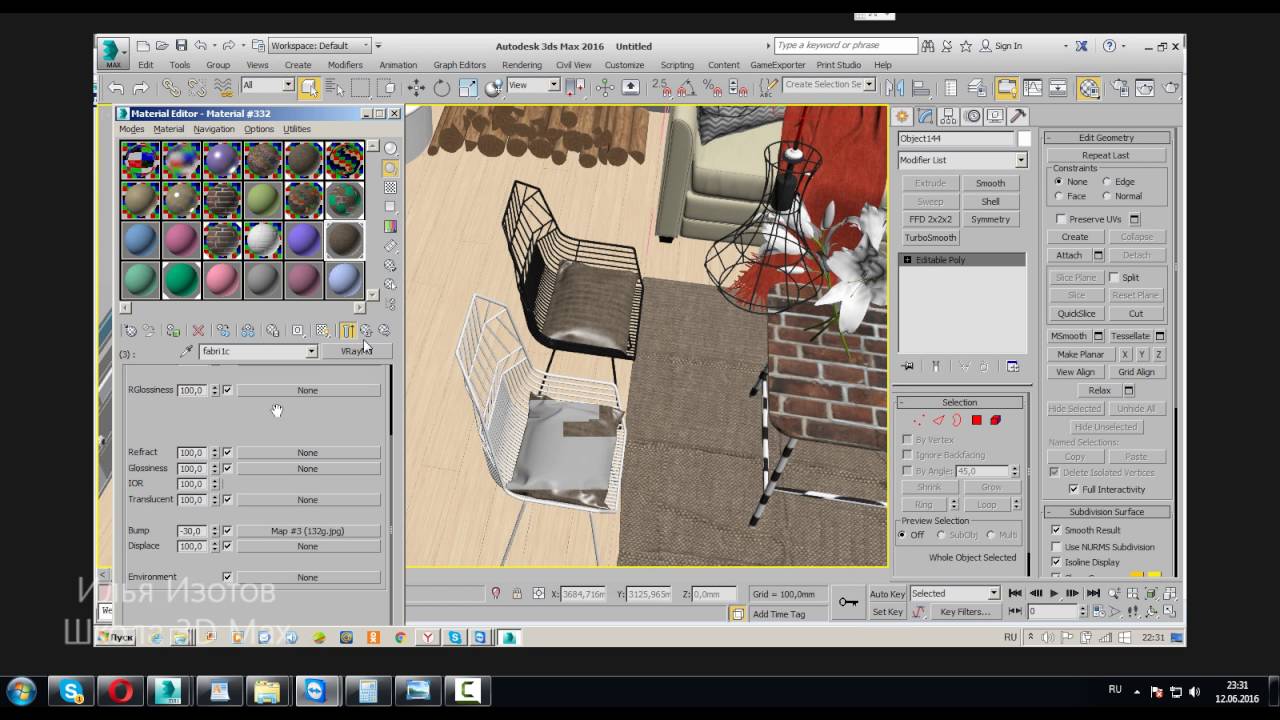Open the Hierarchy command panel tab
Image resolution: width=1280 pixels, height=720 pixels.
coord(948,116)
